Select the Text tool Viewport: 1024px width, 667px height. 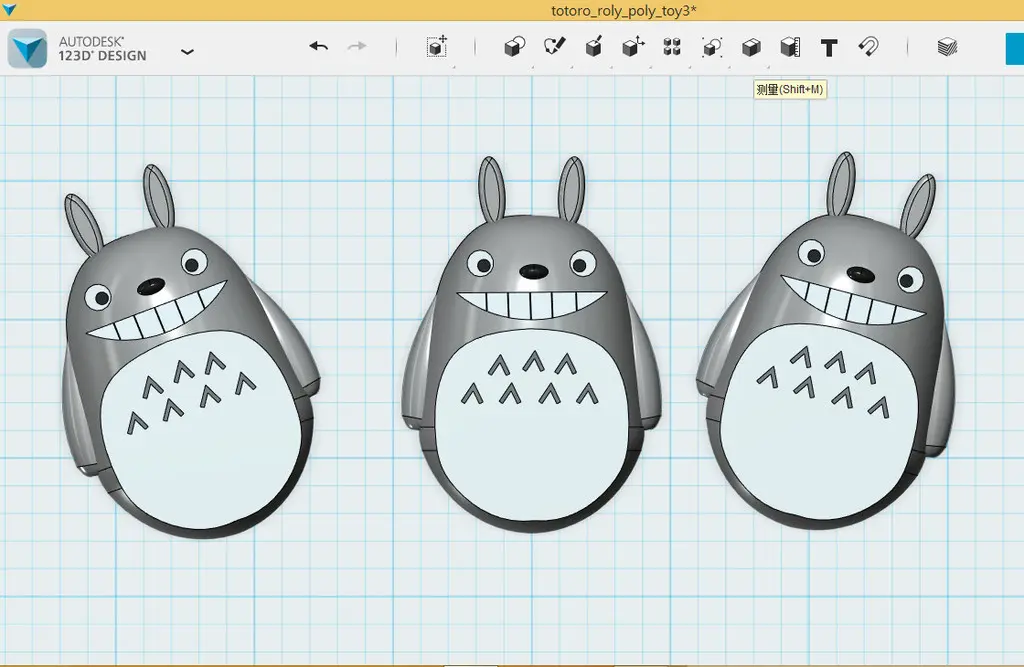coord(829,47)
